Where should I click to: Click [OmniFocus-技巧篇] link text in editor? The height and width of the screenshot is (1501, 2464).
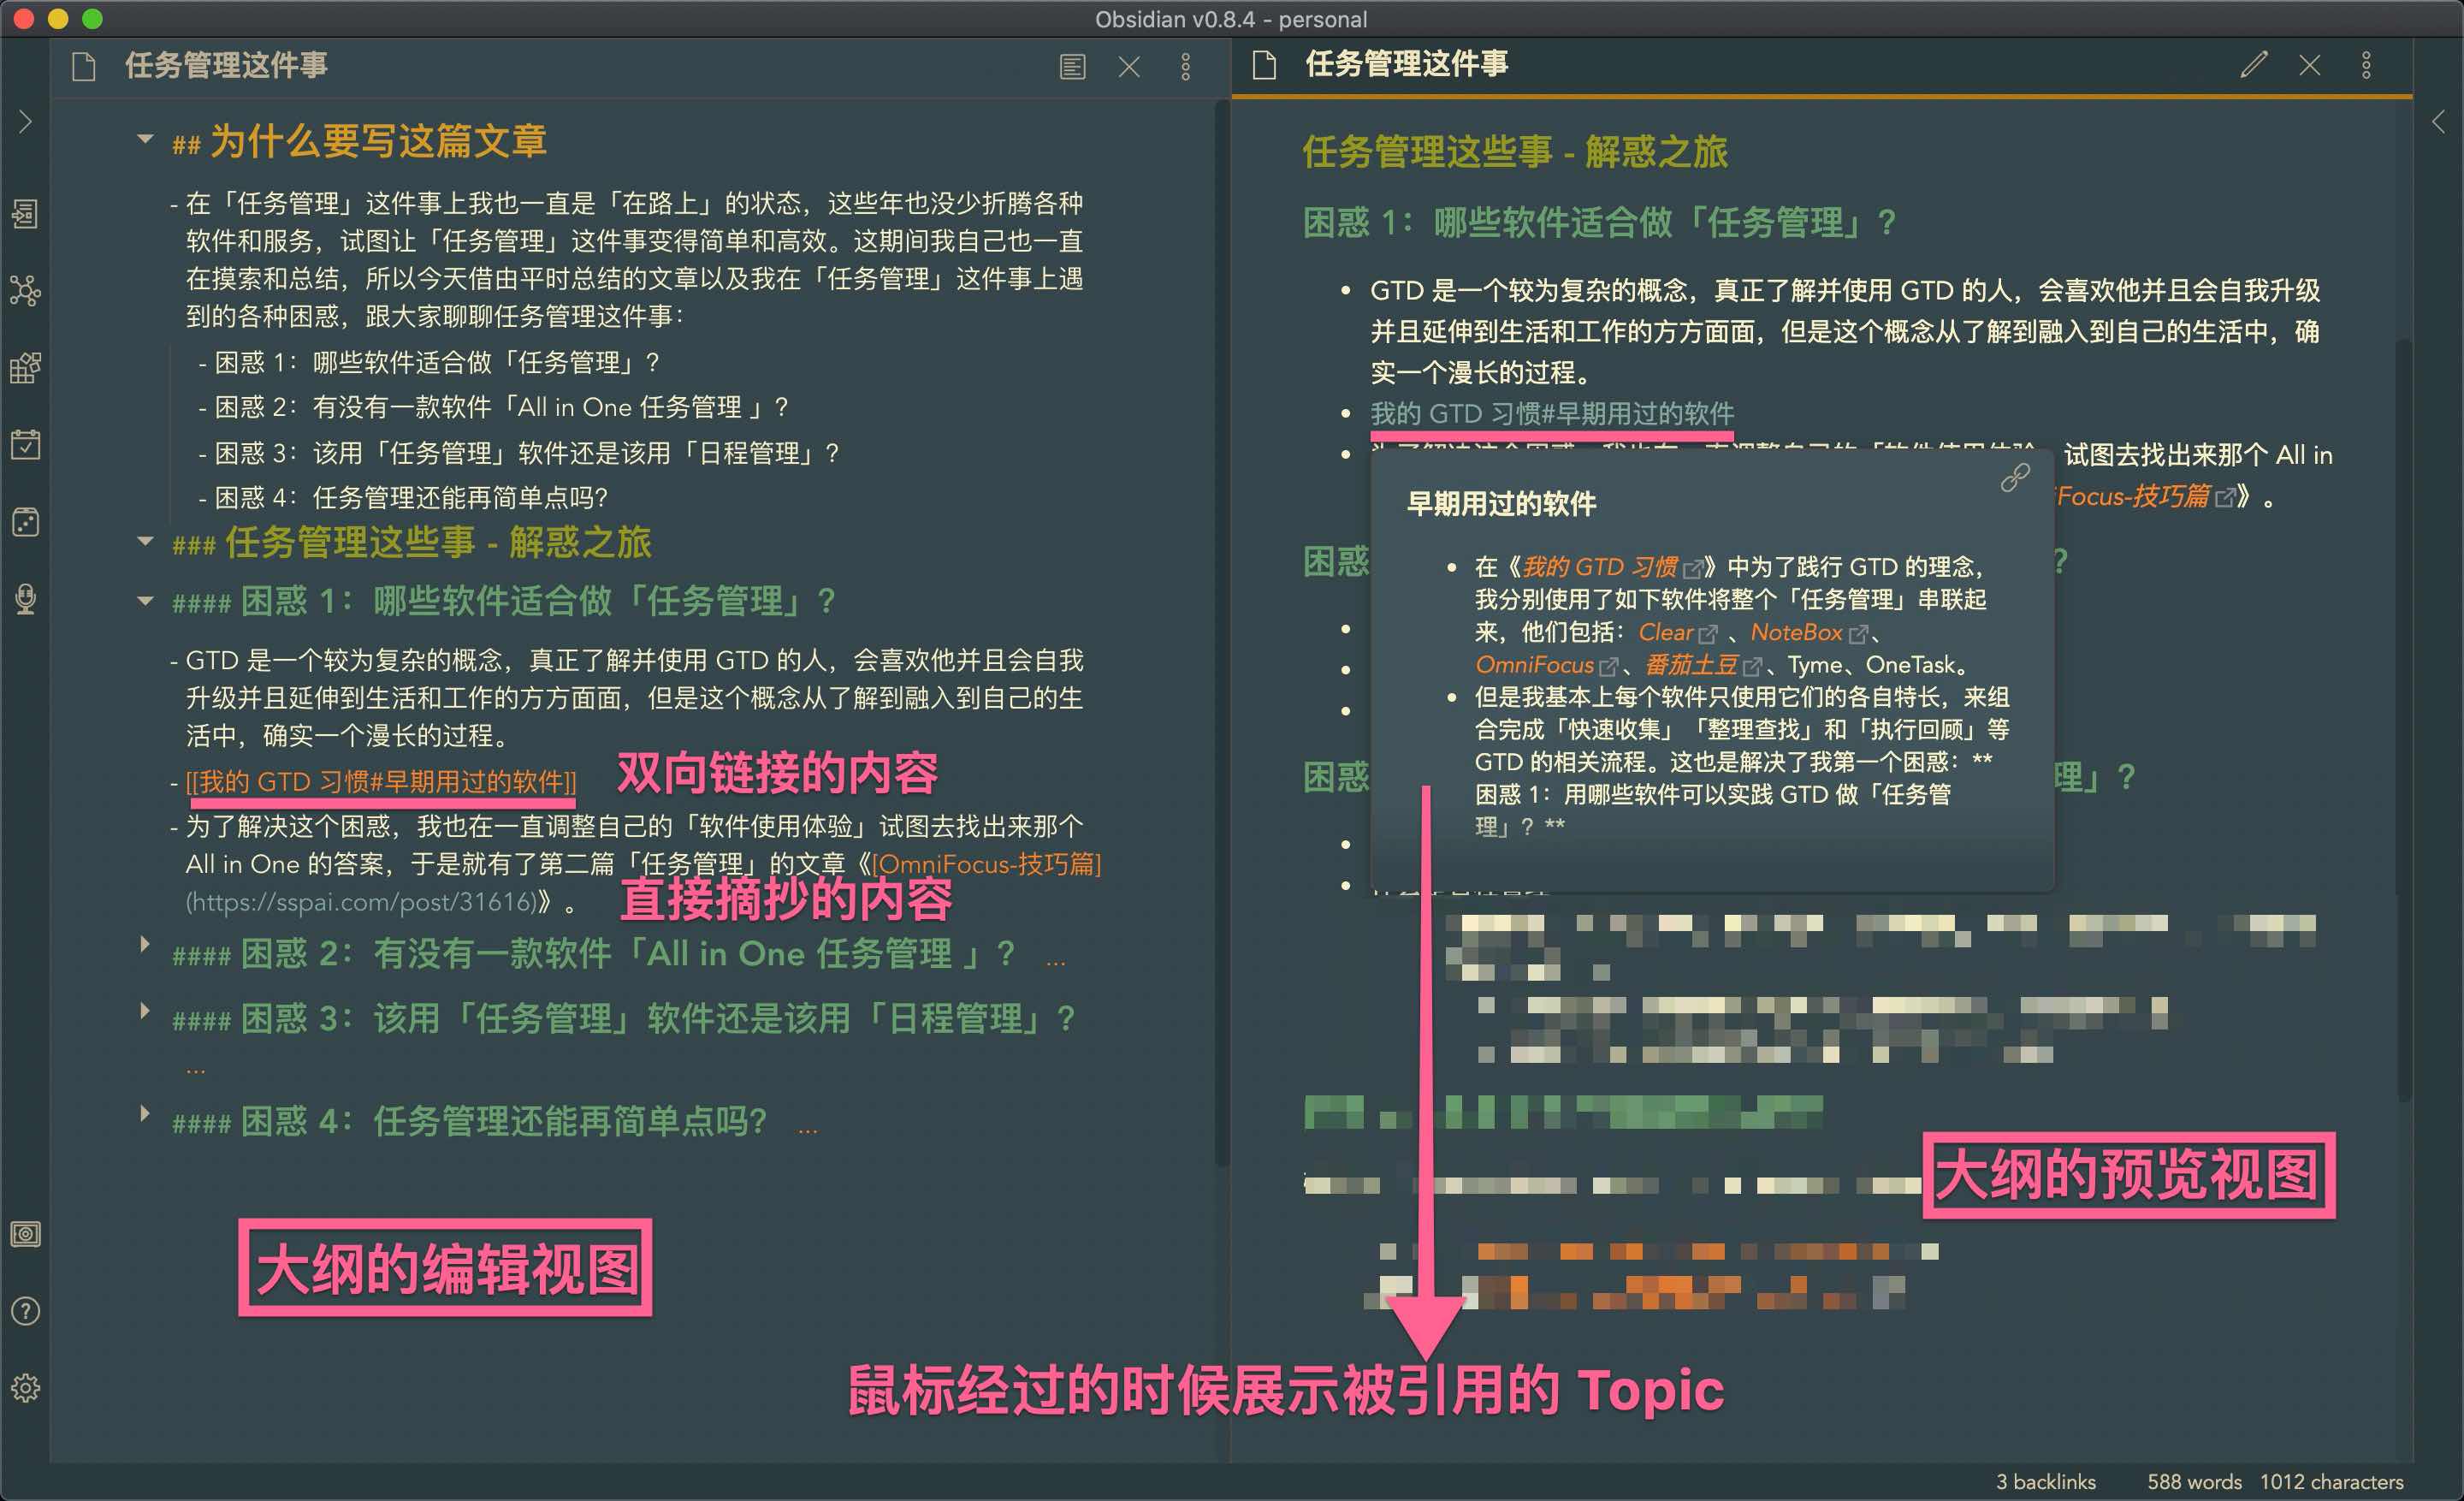point(986,864)
